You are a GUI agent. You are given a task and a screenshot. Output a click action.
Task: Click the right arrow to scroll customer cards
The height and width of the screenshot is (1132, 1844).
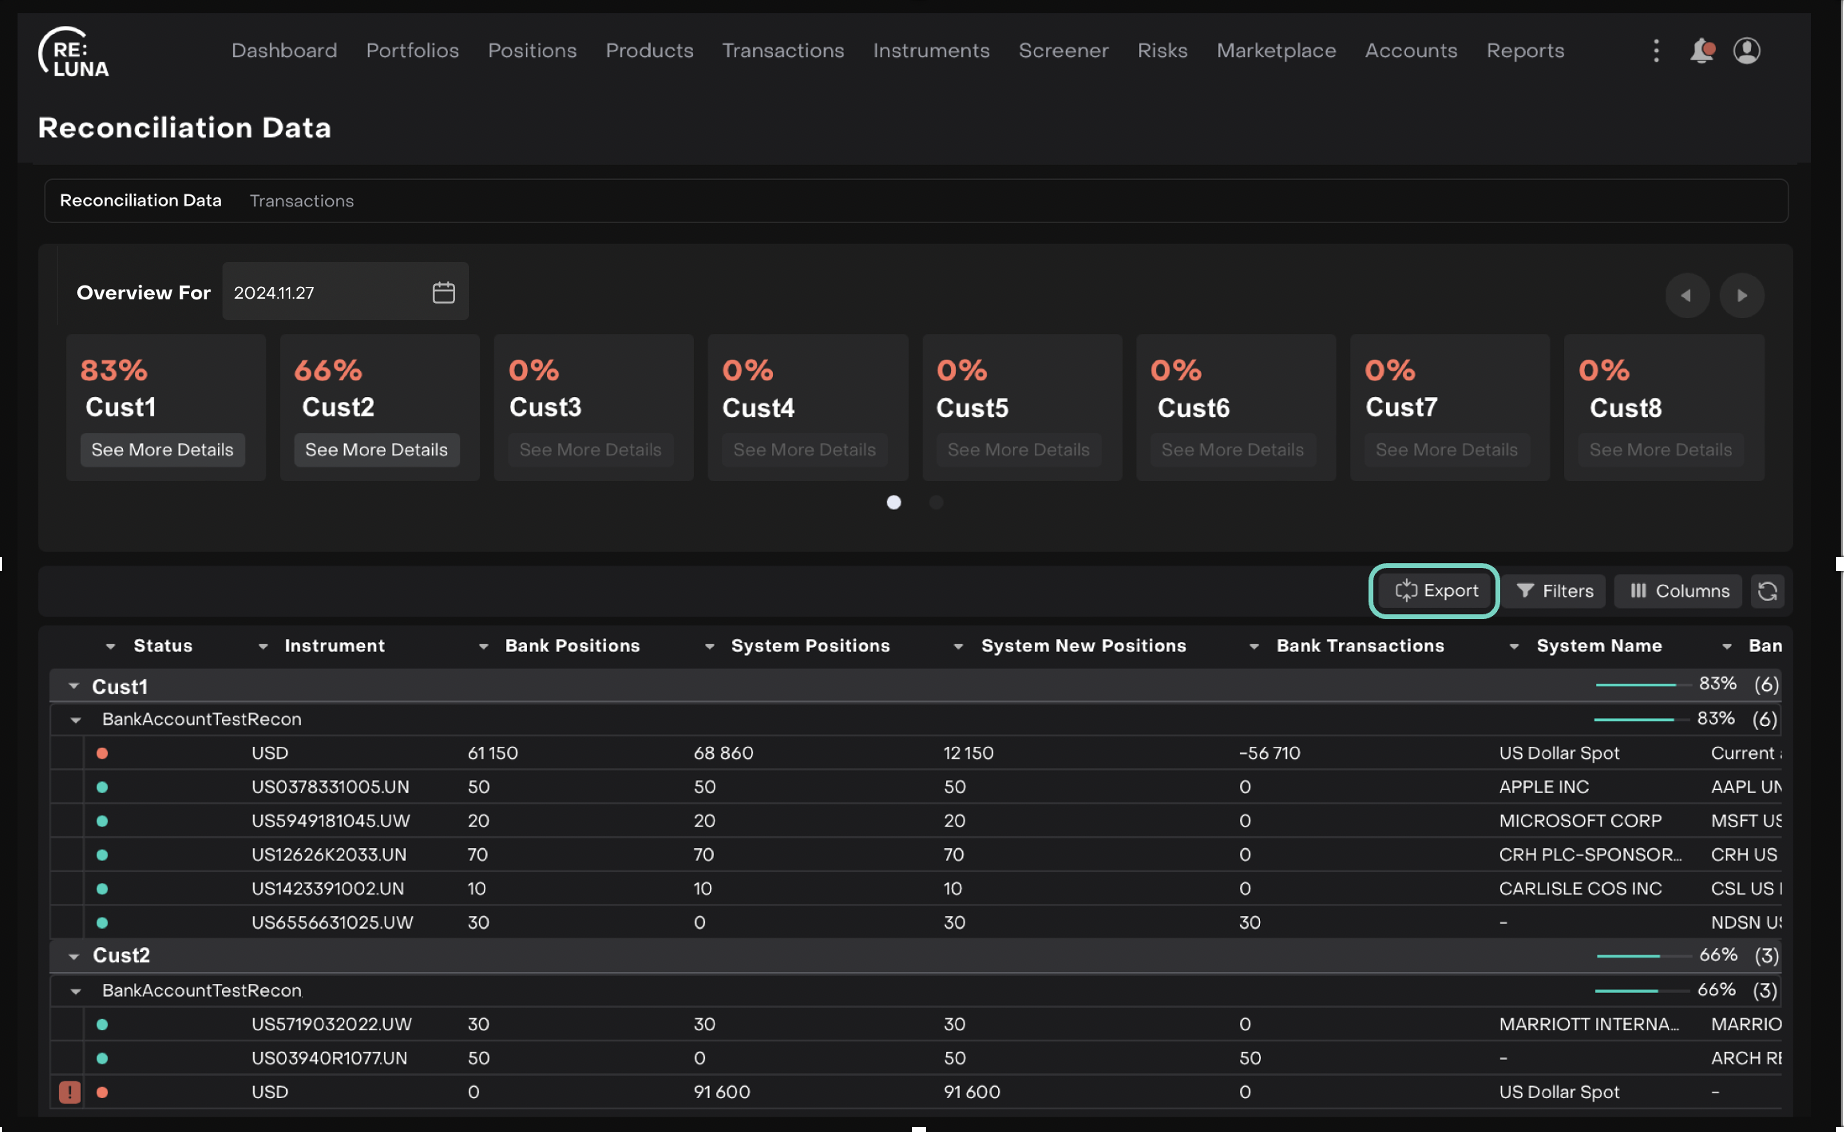tap(1742, 295)
